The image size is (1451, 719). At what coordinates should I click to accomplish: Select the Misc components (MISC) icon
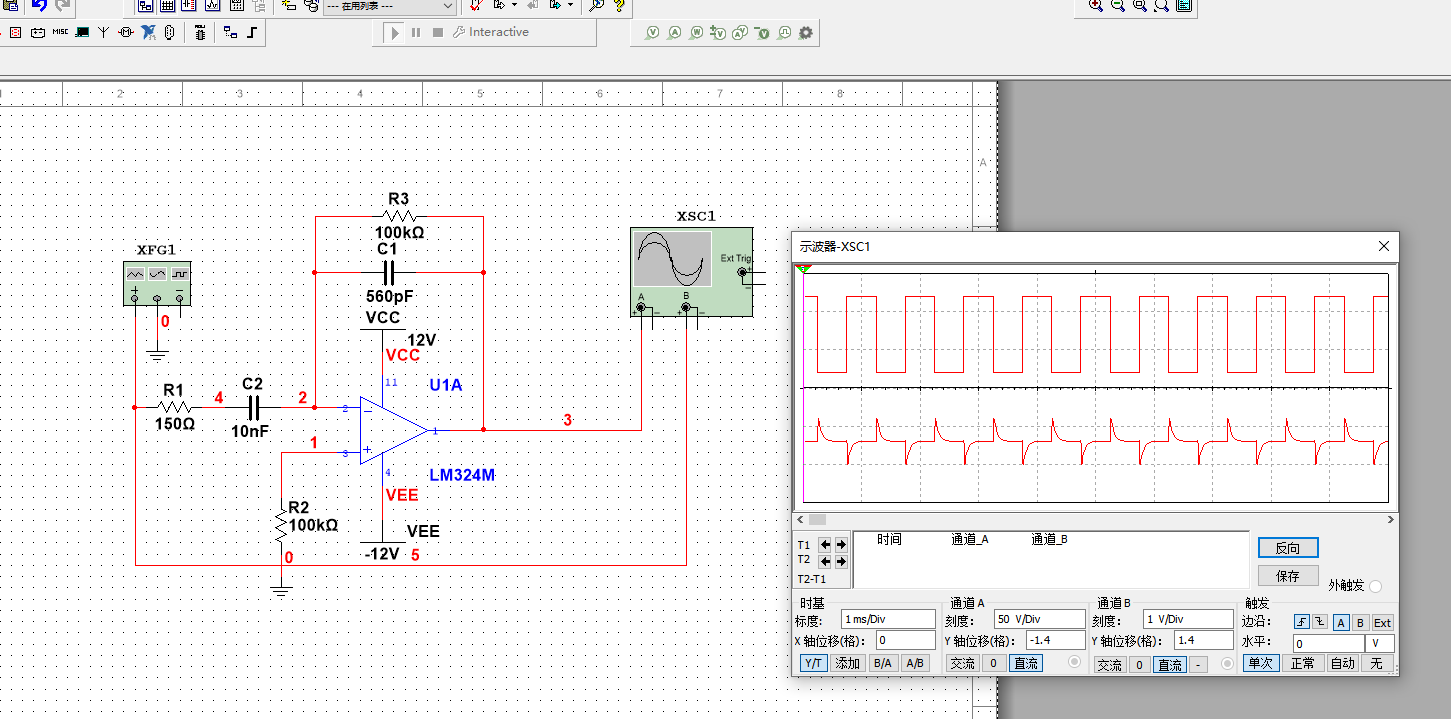[60, 31]
